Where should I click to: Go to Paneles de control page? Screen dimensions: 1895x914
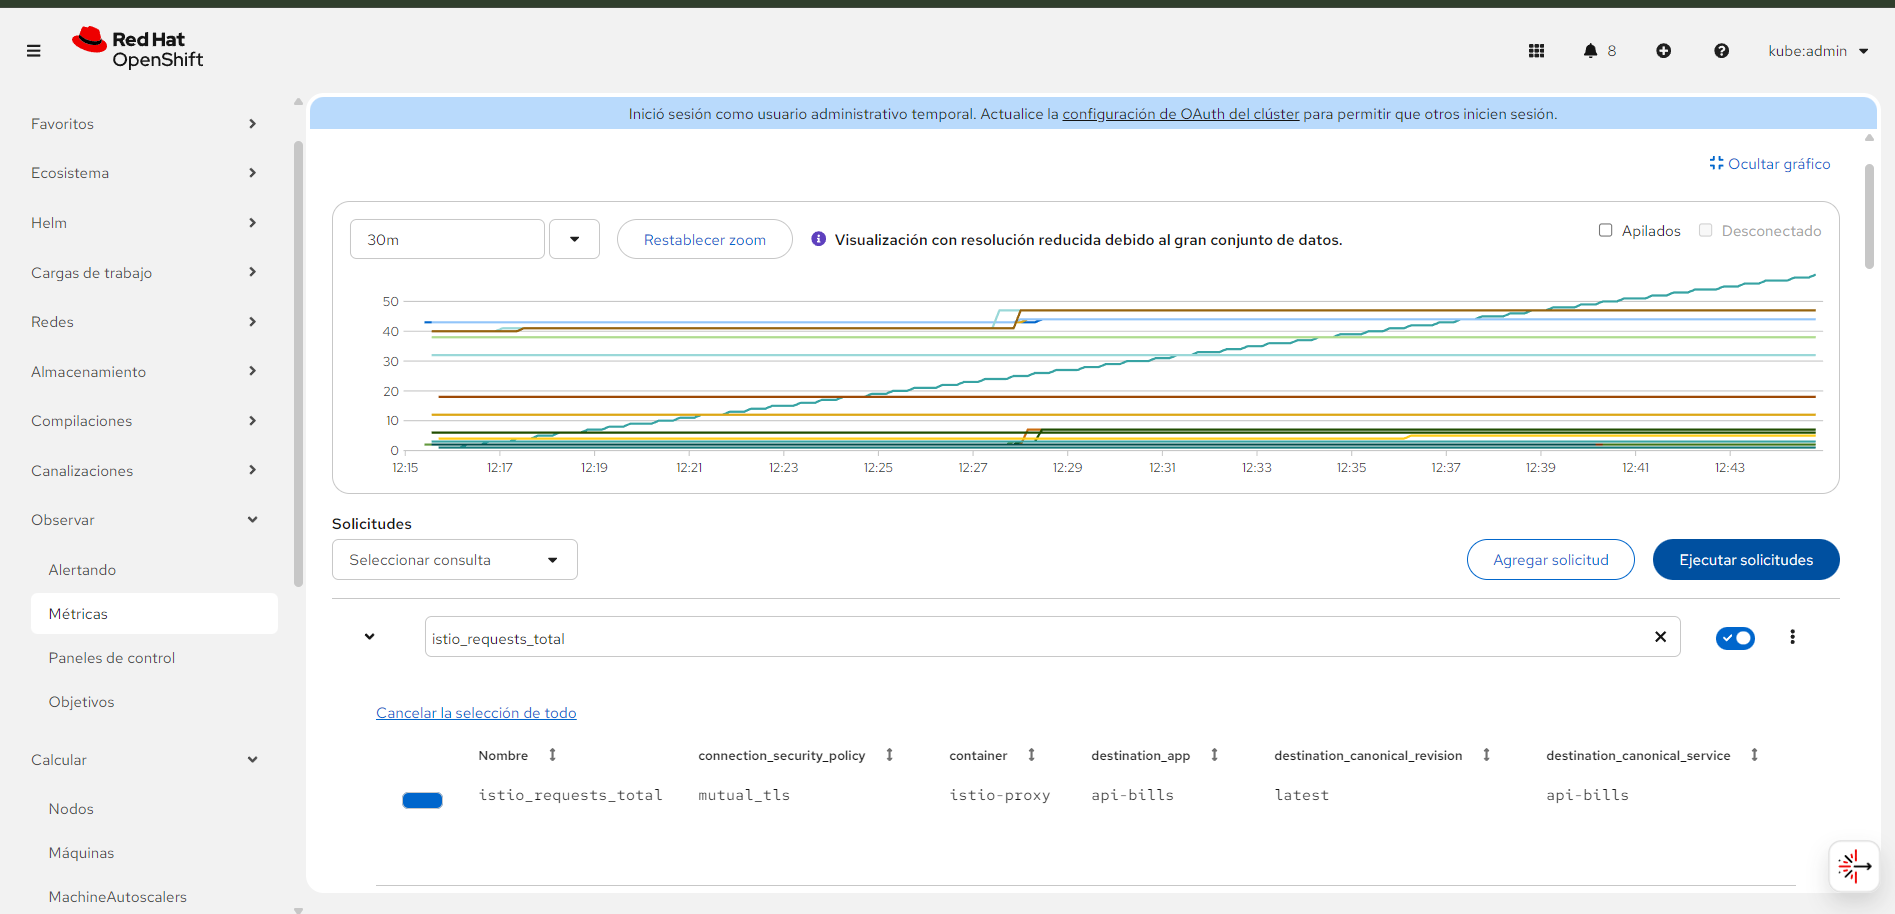pos(112,658)
